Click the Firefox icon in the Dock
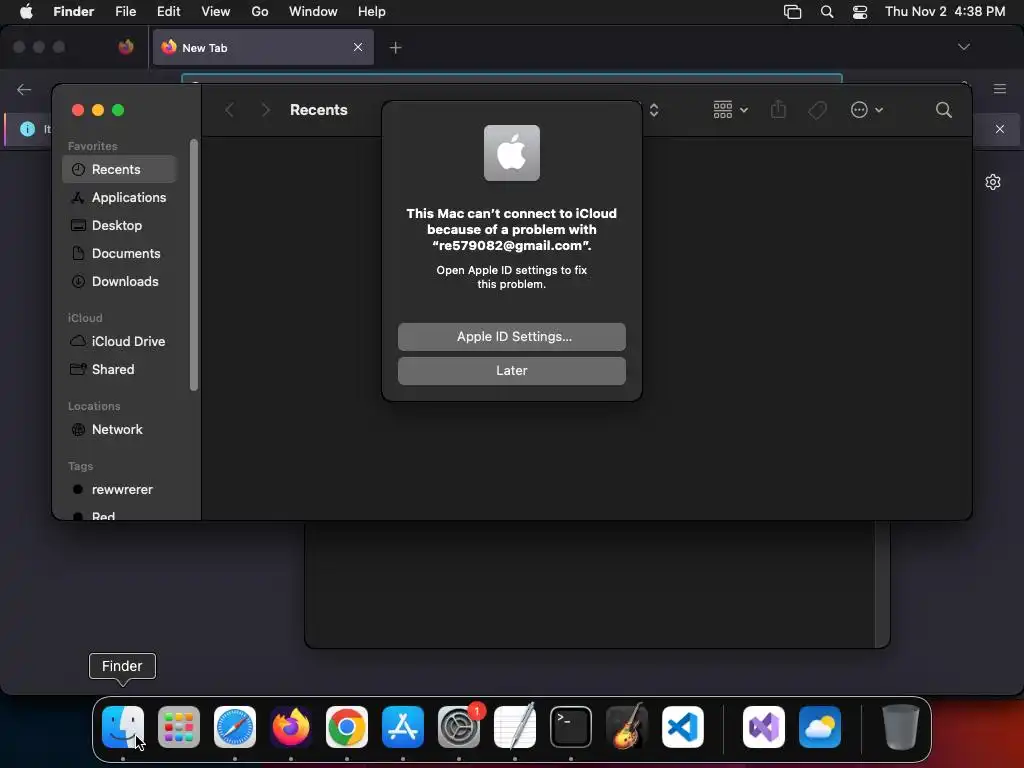Image resolution: width=1024 pixels, height=768 pixels. point(291,727)
